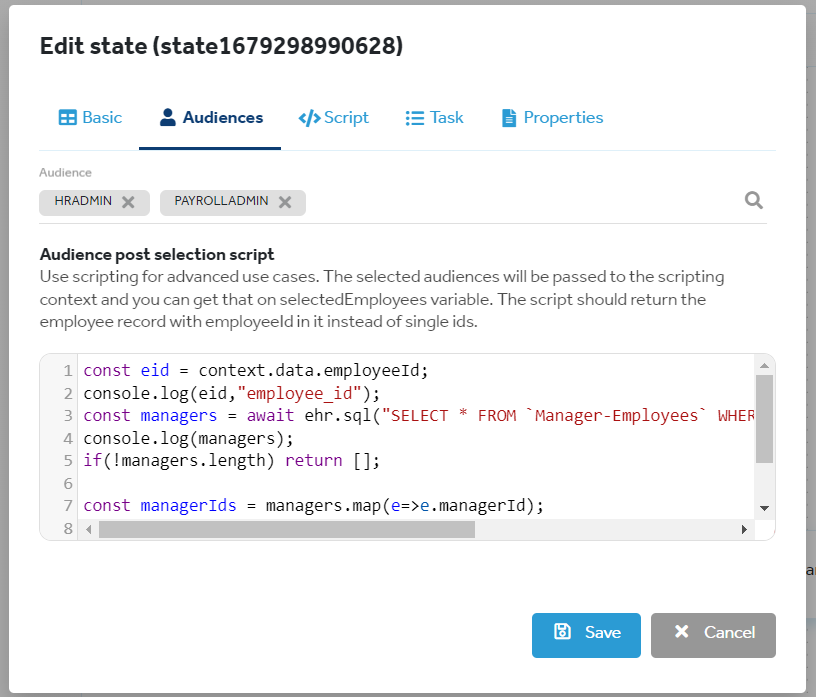The width and height of the screenshot is (816, 697).
Task: Remove the PAYROLLADMIN audience tag
Action: 285,202
